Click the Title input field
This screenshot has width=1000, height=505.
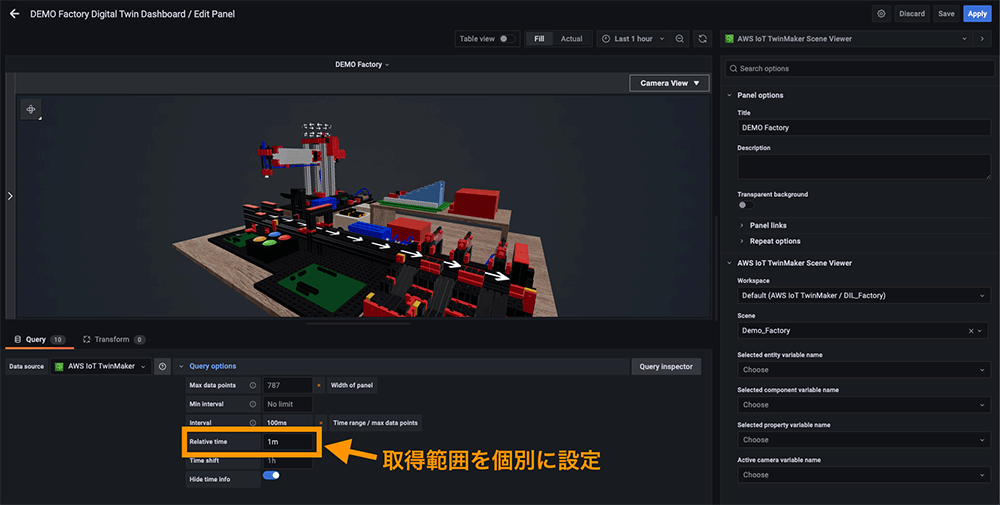point(864,128)
